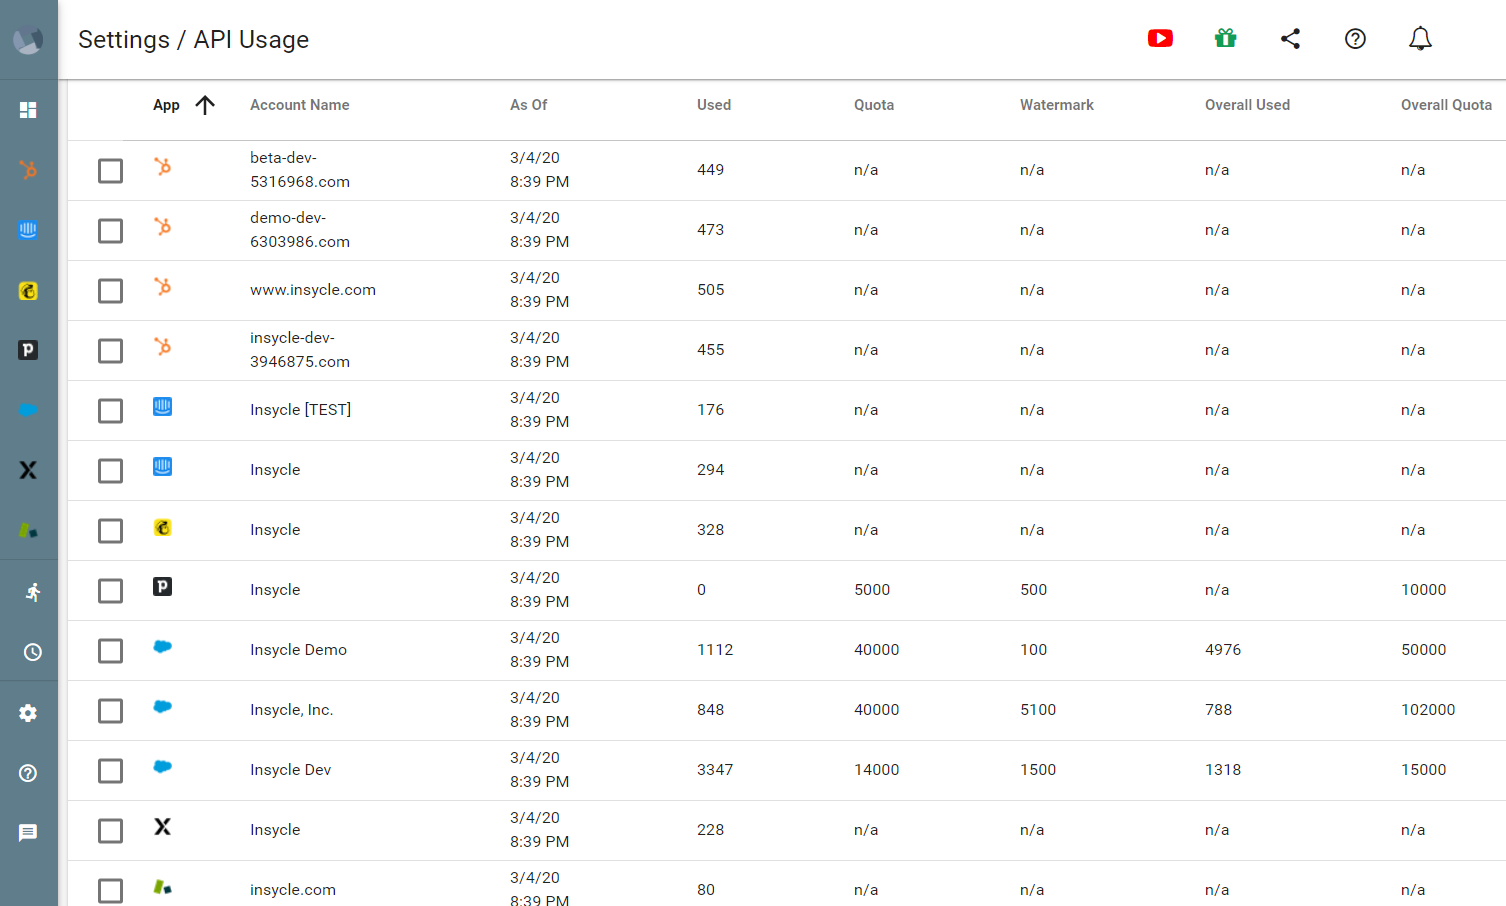This screenshot has height=906, width=1506.
Task: Open notifications via the bell icon
Action: click(x=1419, y=38)
